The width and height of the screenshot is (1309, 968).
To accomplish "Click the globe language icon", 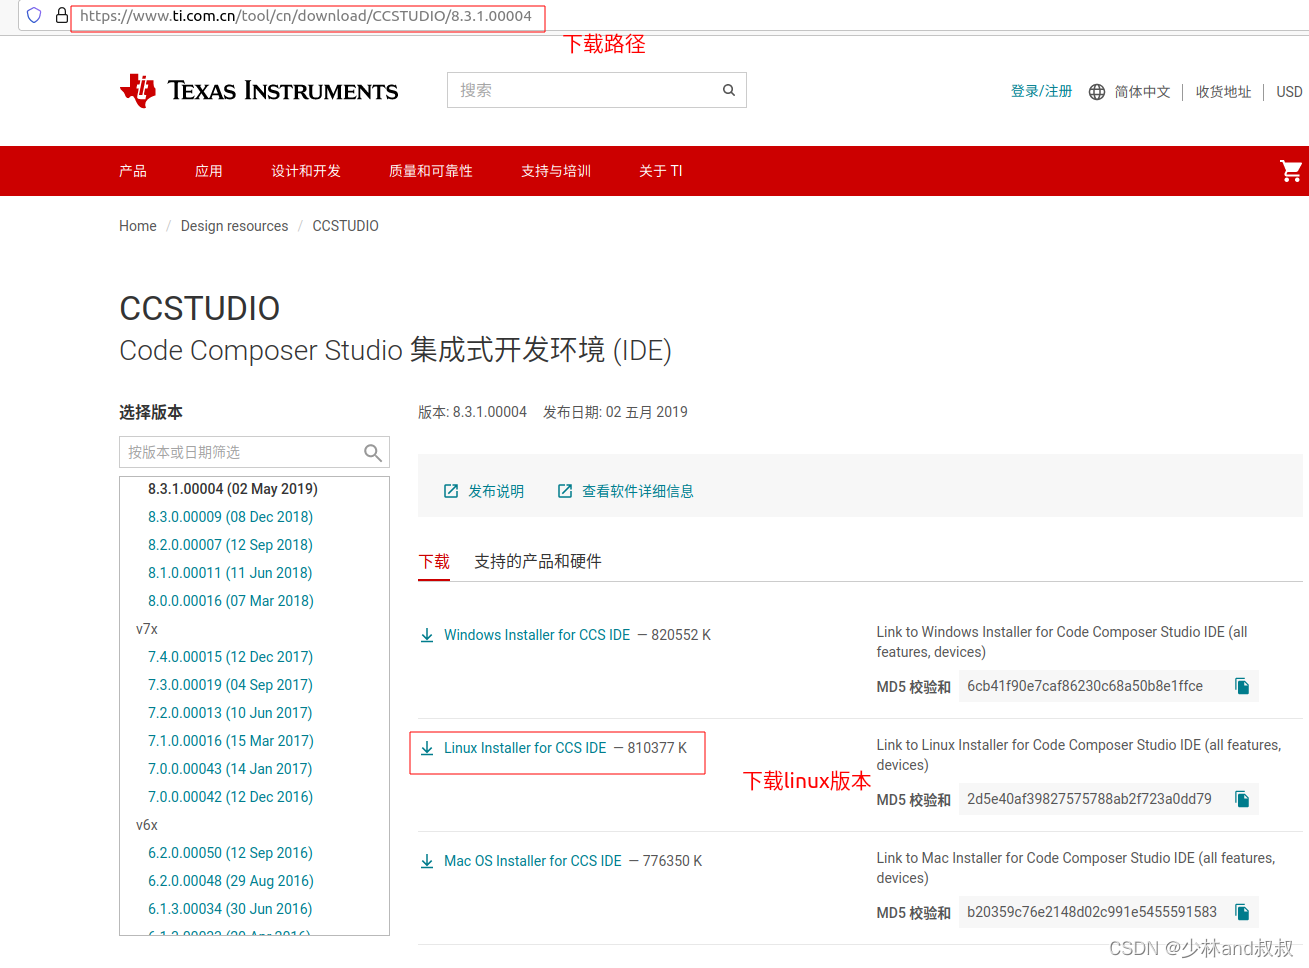I will pos(1097,92).
